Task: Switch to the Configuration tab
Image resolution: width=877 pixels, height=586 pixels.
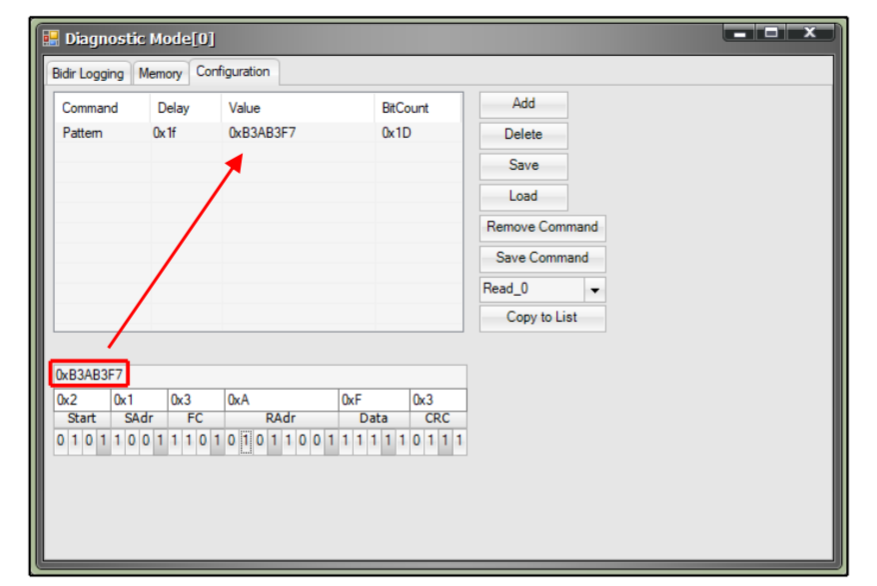Action: tap(233, 72)
